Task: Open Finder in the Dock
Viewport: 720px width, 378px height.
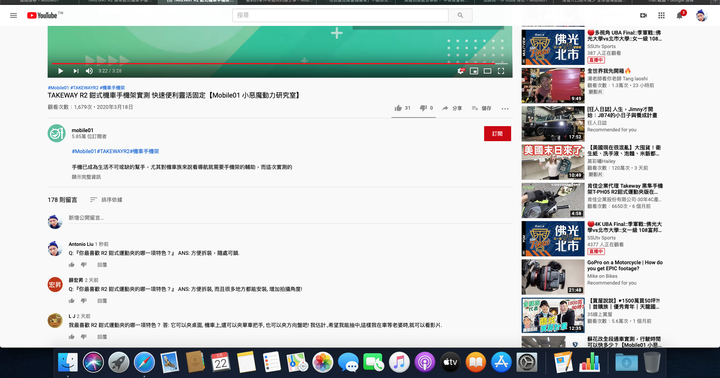Action: (x=68, y=362)
